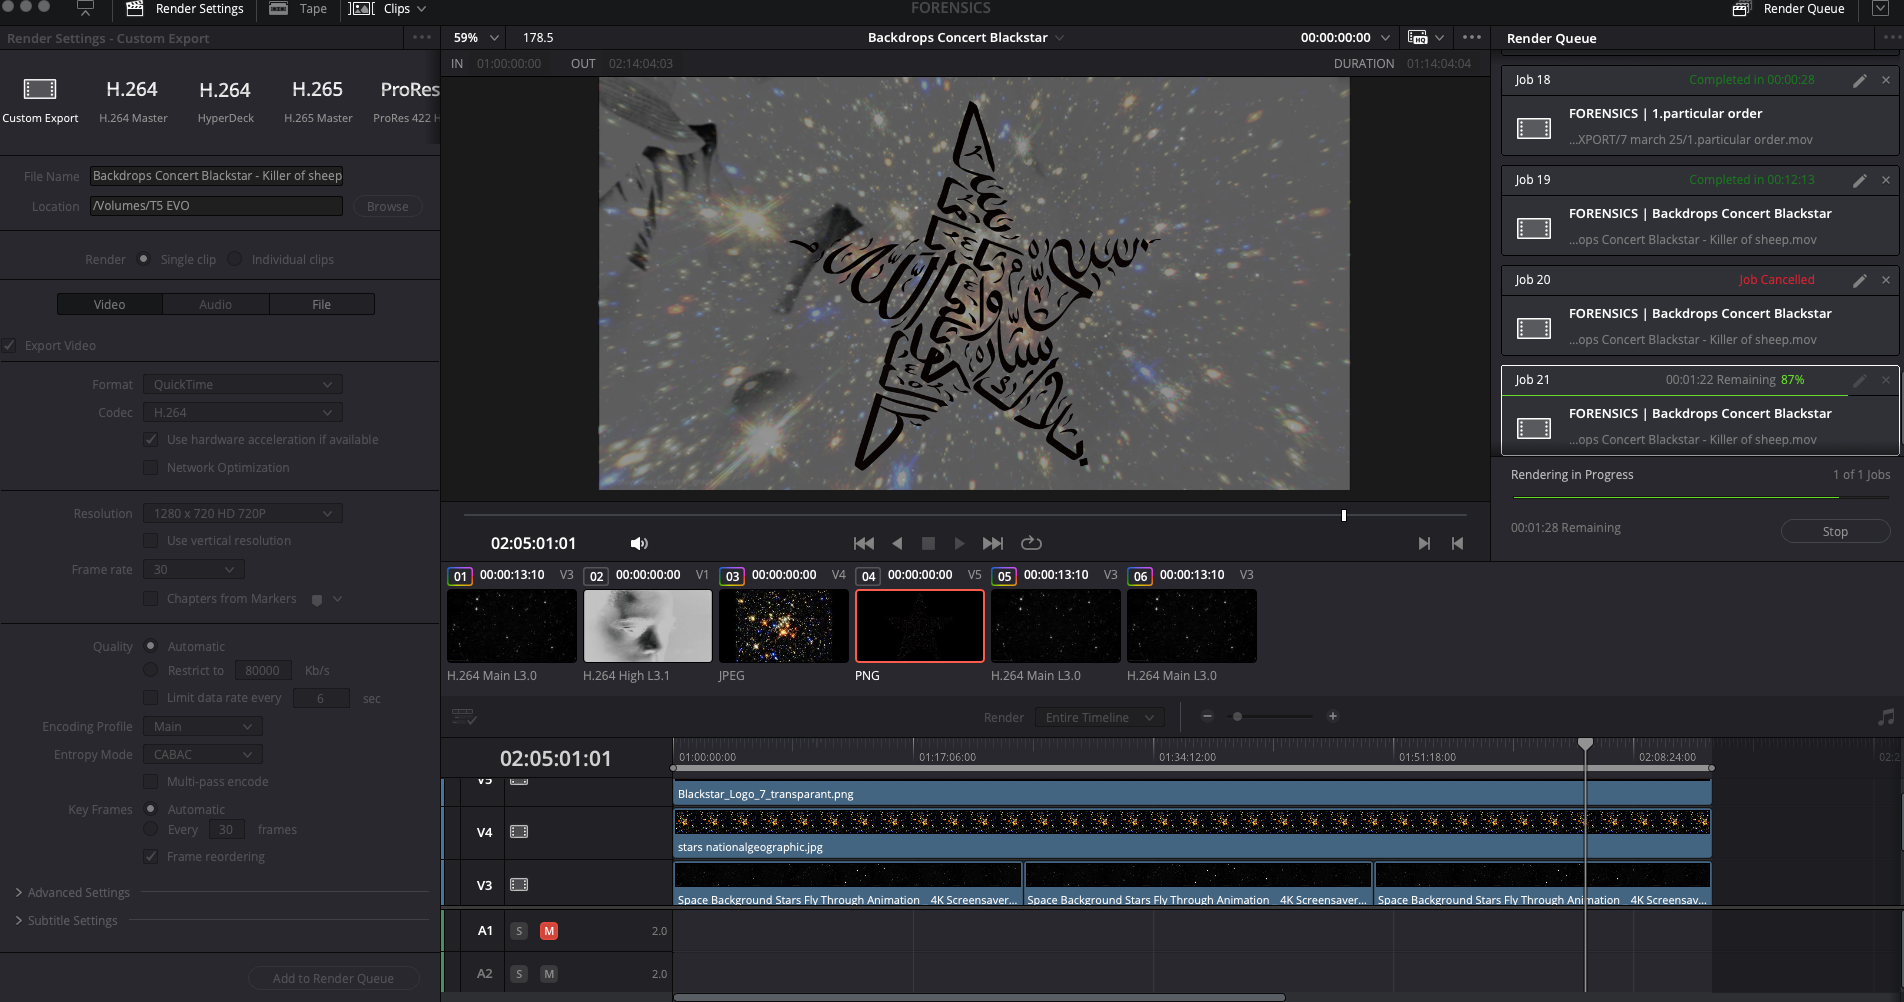Enable Network Optimization
The image size is (1904, 1002).
(x=151, y=468)
